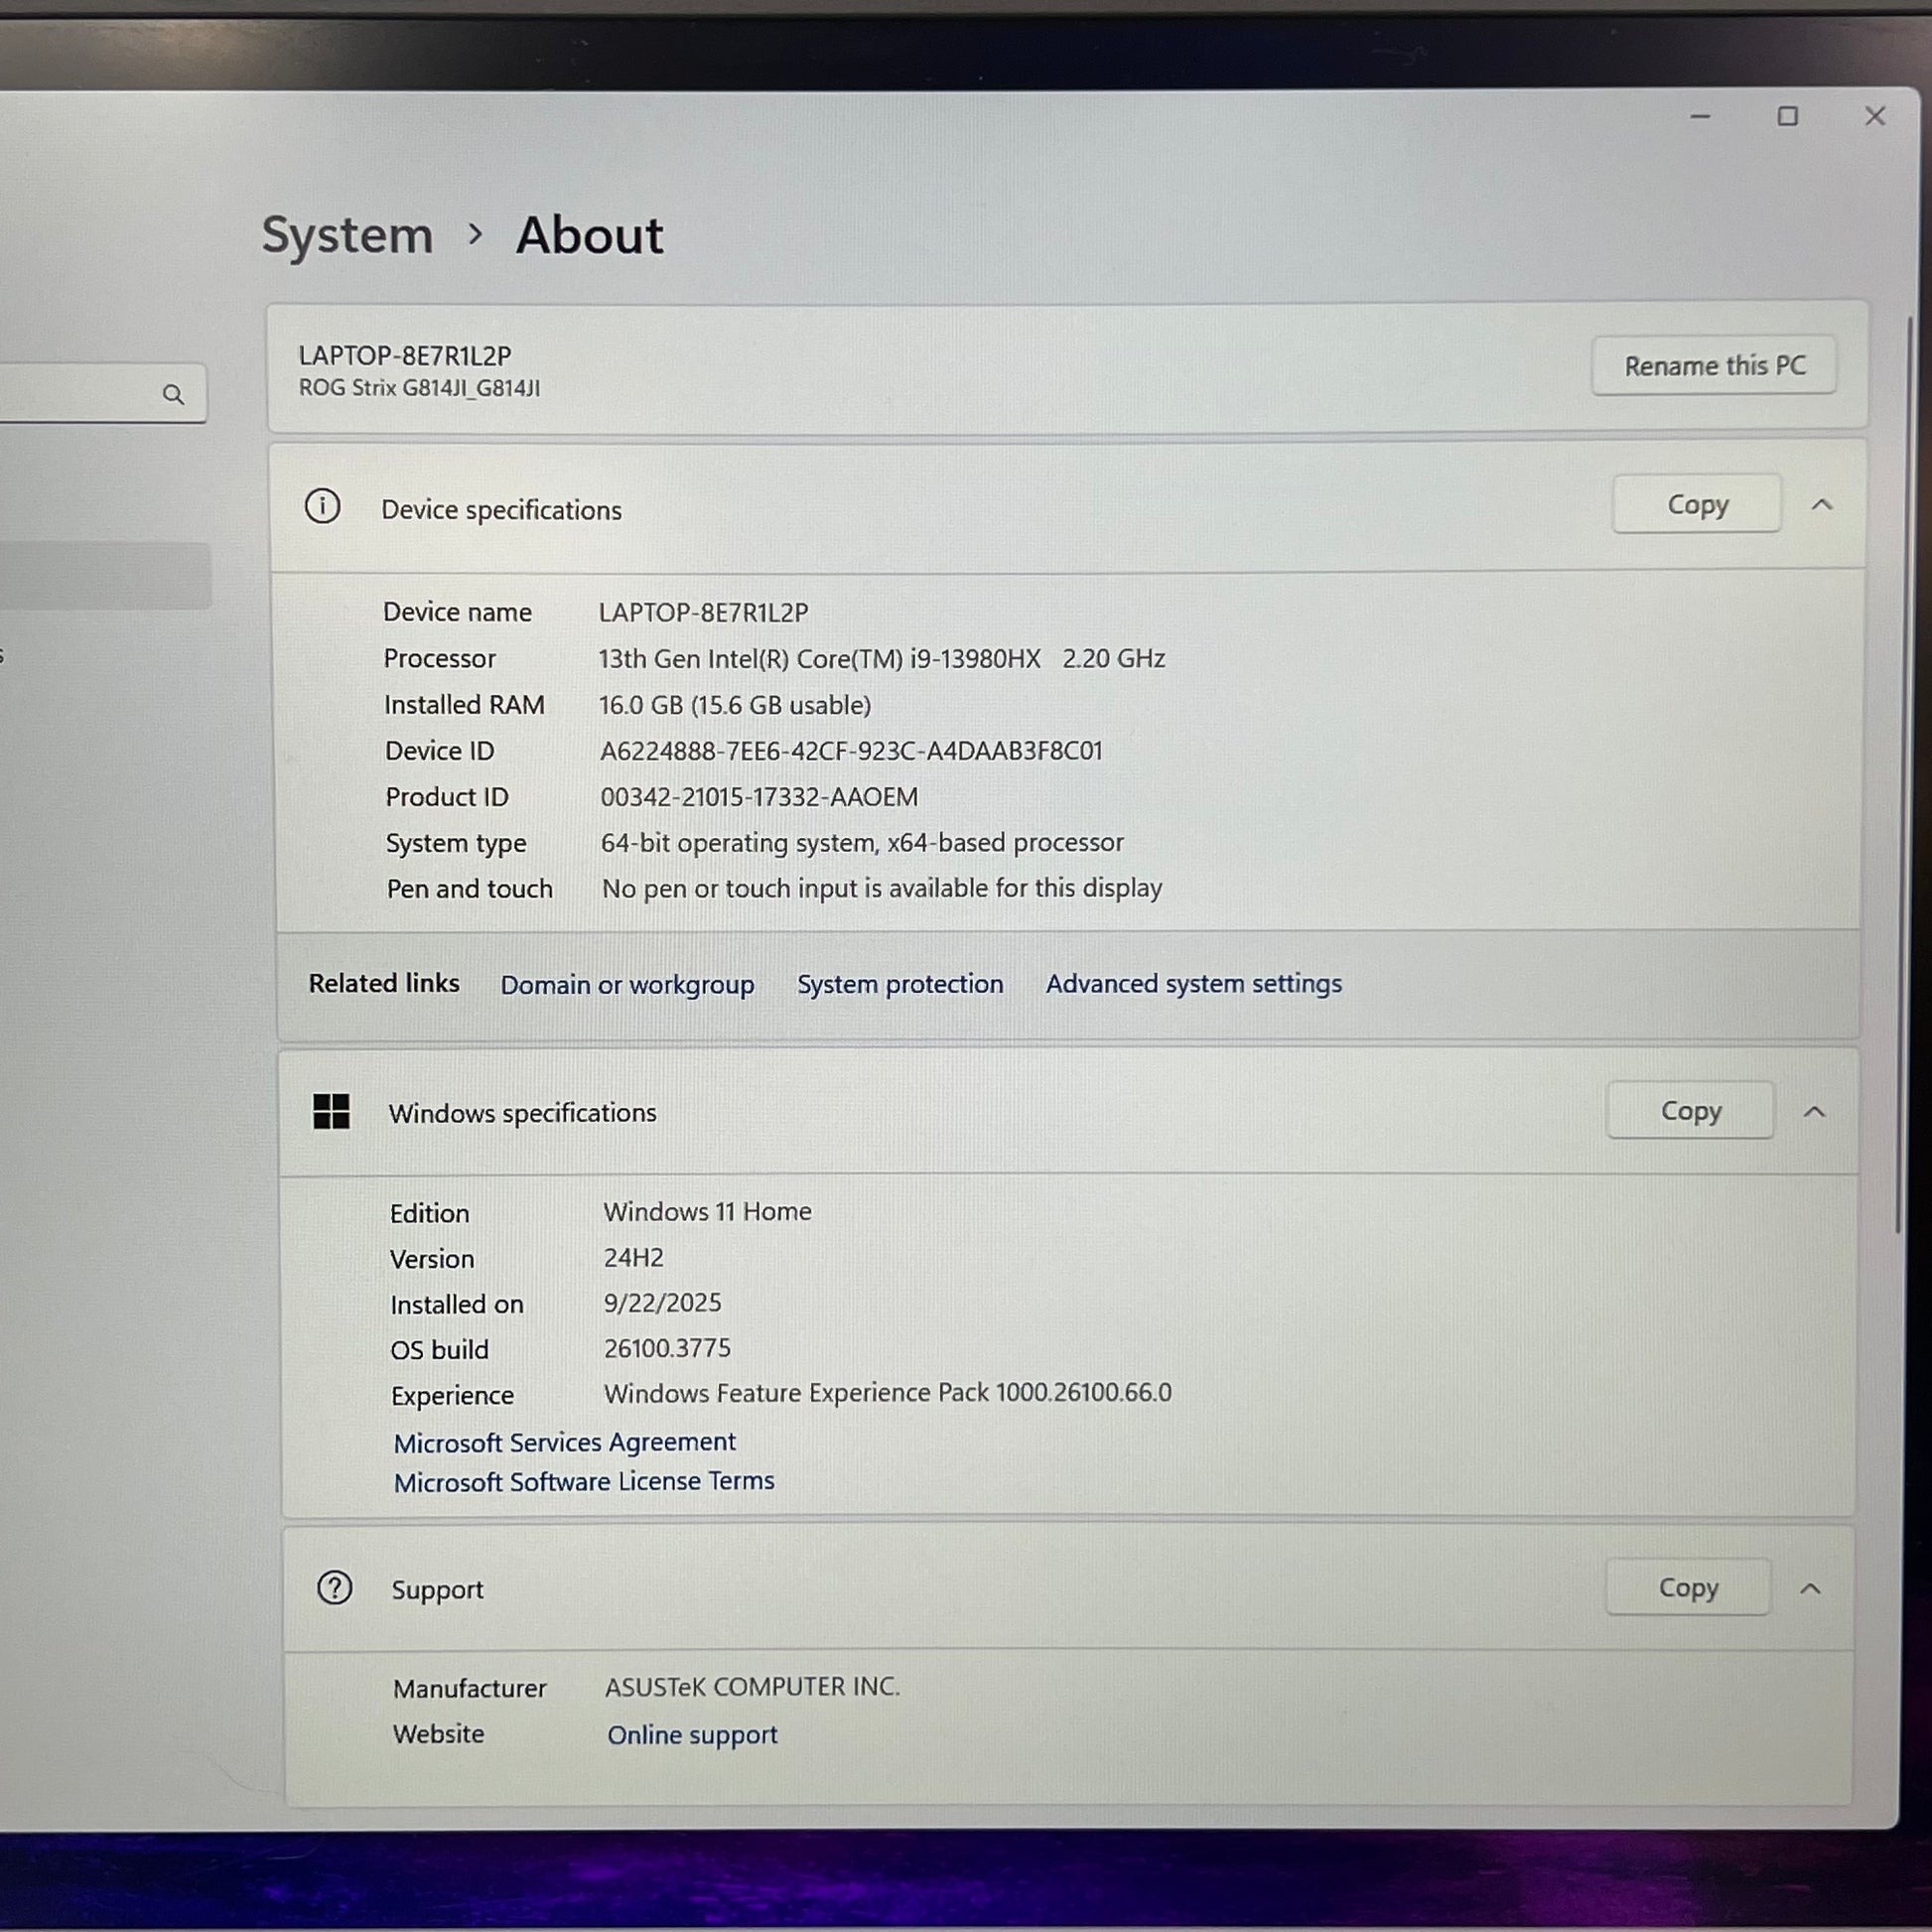
Task: Open Microsoft Software License Terms link
Action: (584, 1481)
